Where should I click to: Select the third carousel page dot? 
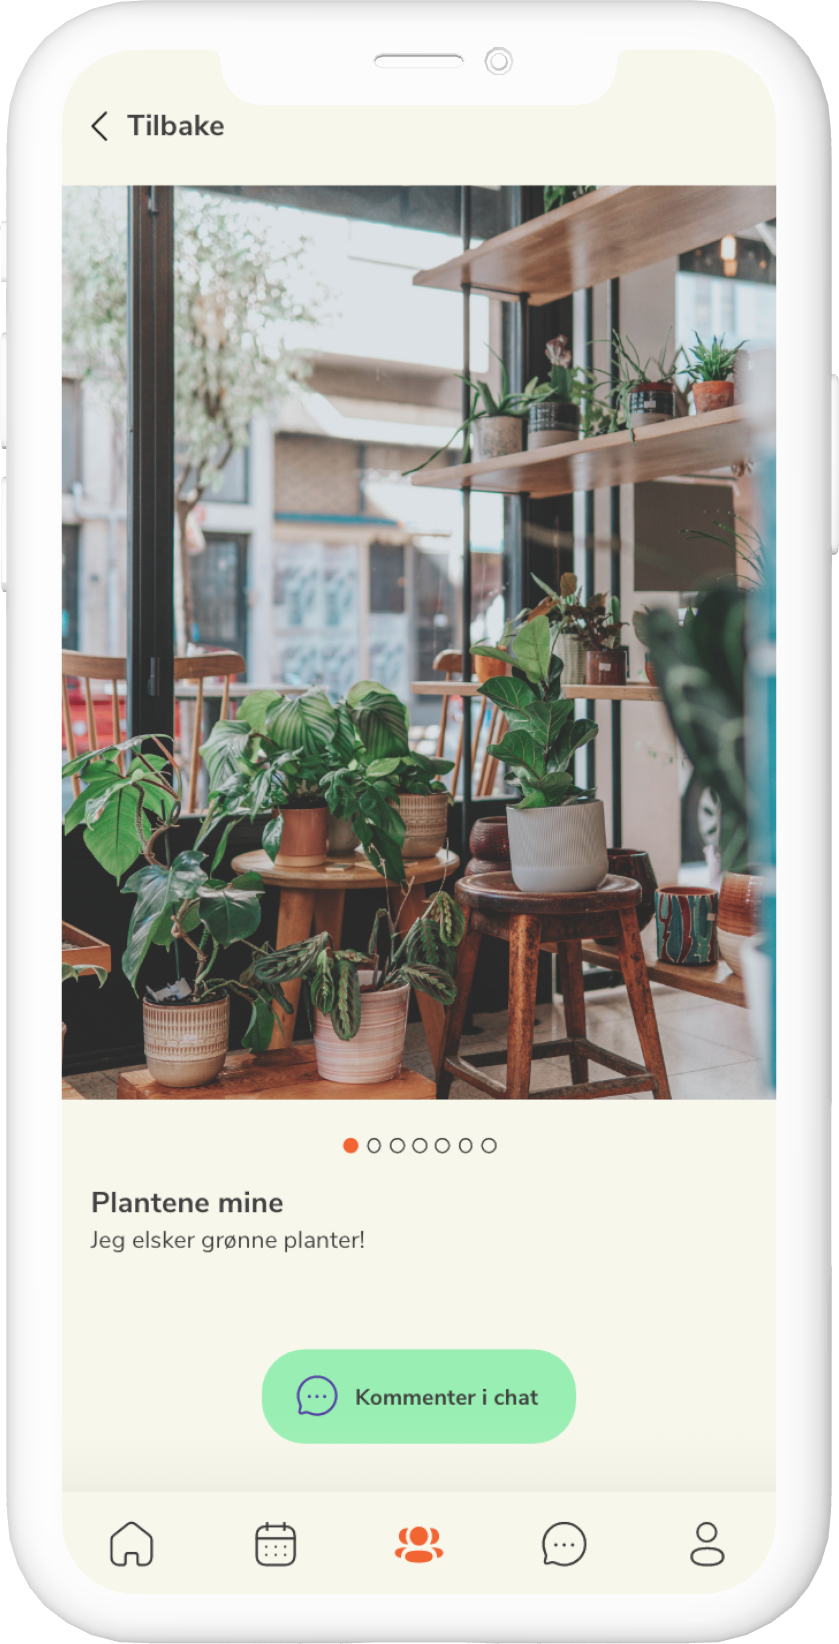point(397,1145)
